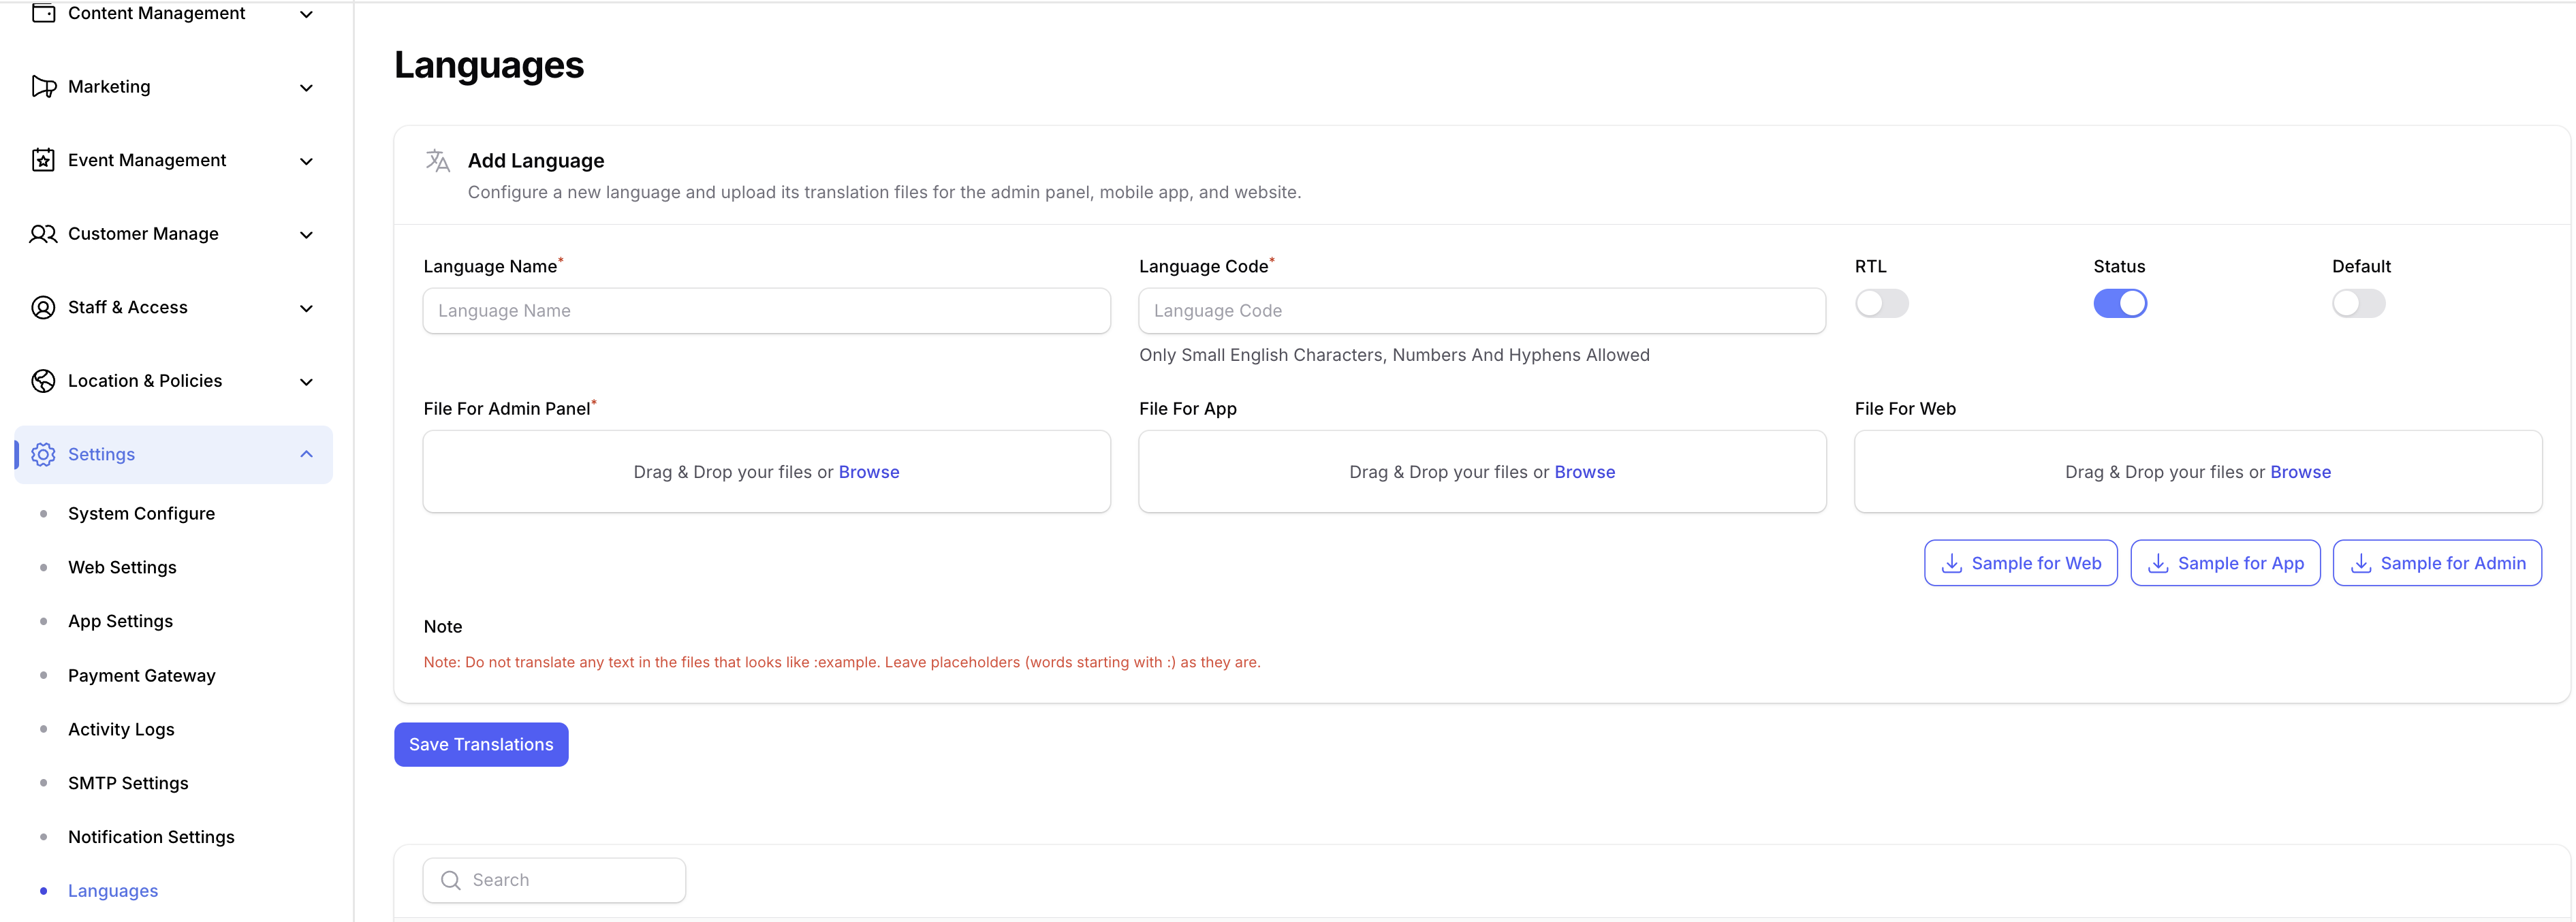Click the File For Web drop zone
Screen dimensions: 2576x922
(x=2198, y=472)
